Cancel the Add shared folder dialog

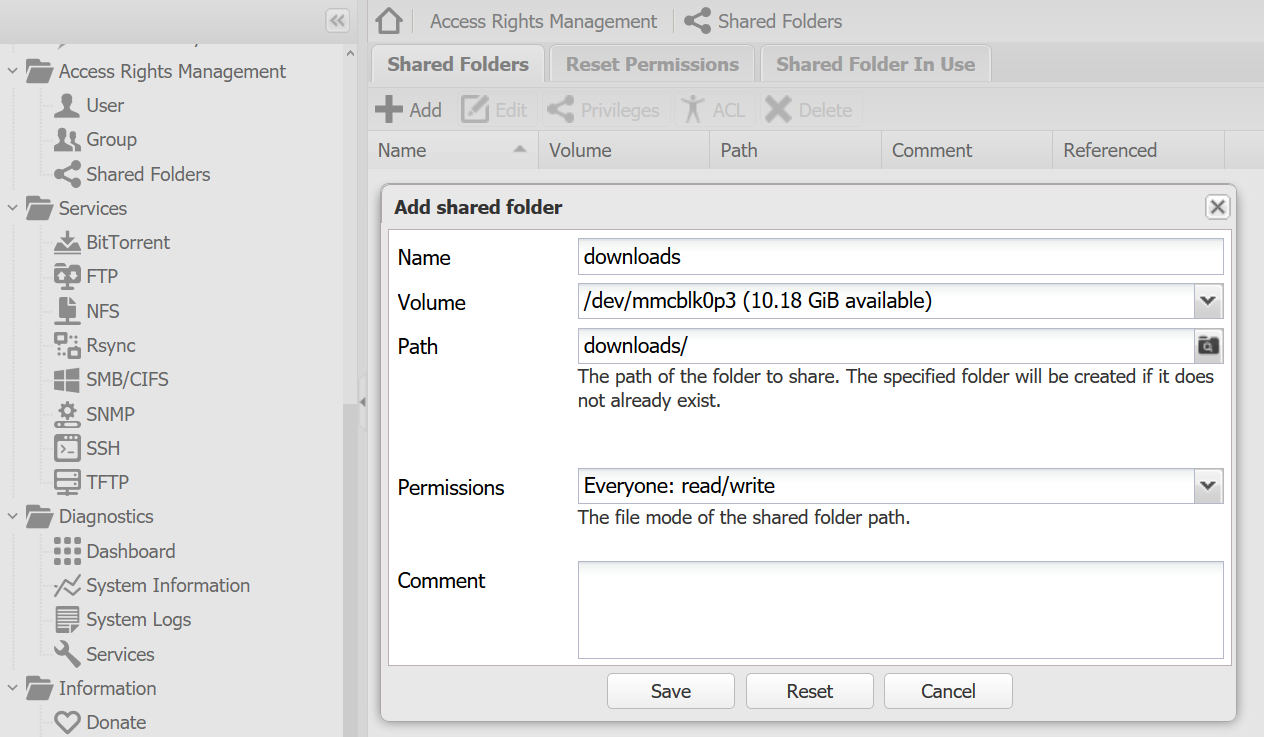coord(947,691)
